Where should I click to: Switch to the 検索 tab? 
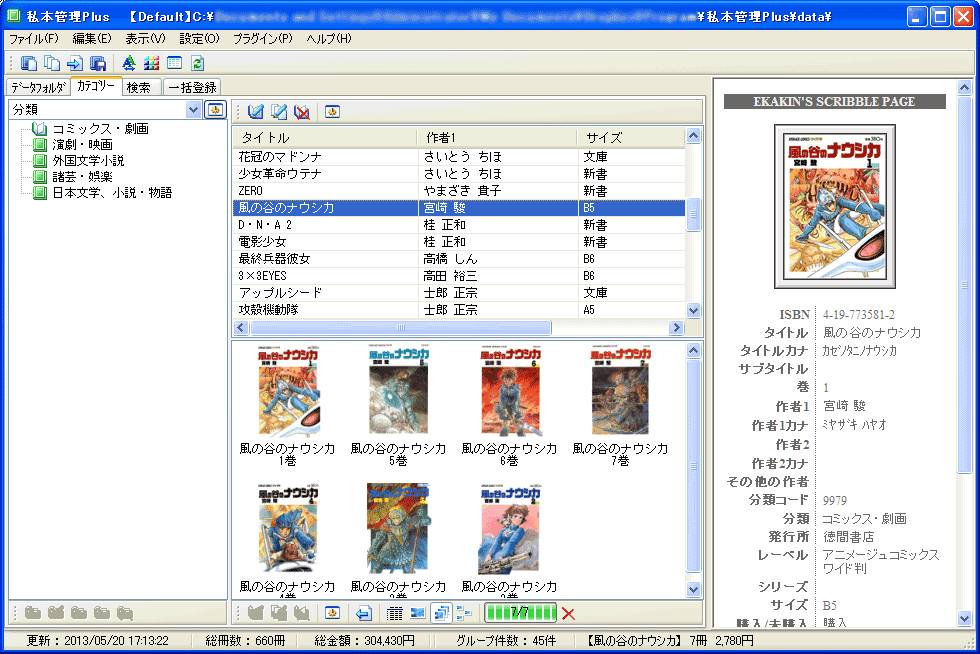tap(139, 88)
